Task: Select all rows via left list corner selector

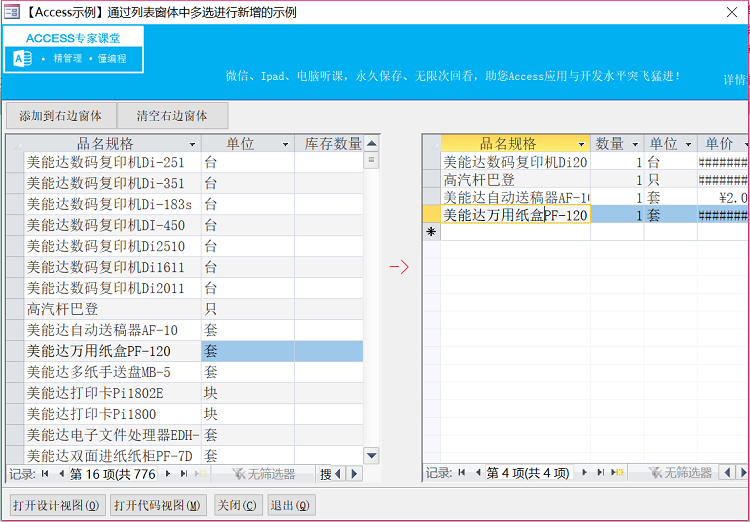Action: 15,144
